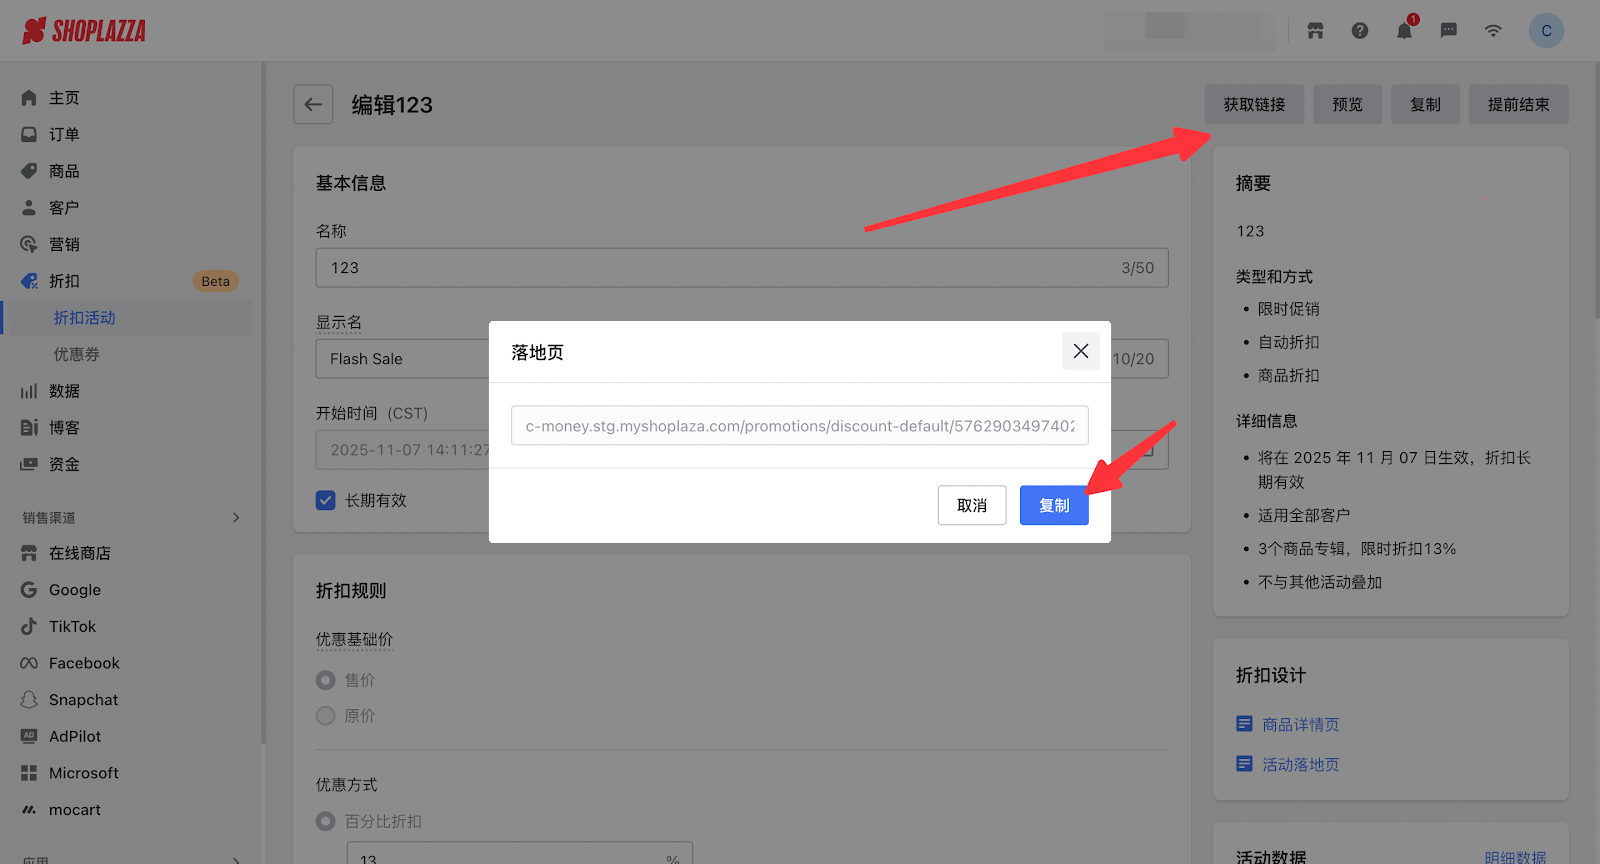Select 折扣活动 in the sidebar
This screenshot has width=1600, height=864.
[x=84, y=318]
